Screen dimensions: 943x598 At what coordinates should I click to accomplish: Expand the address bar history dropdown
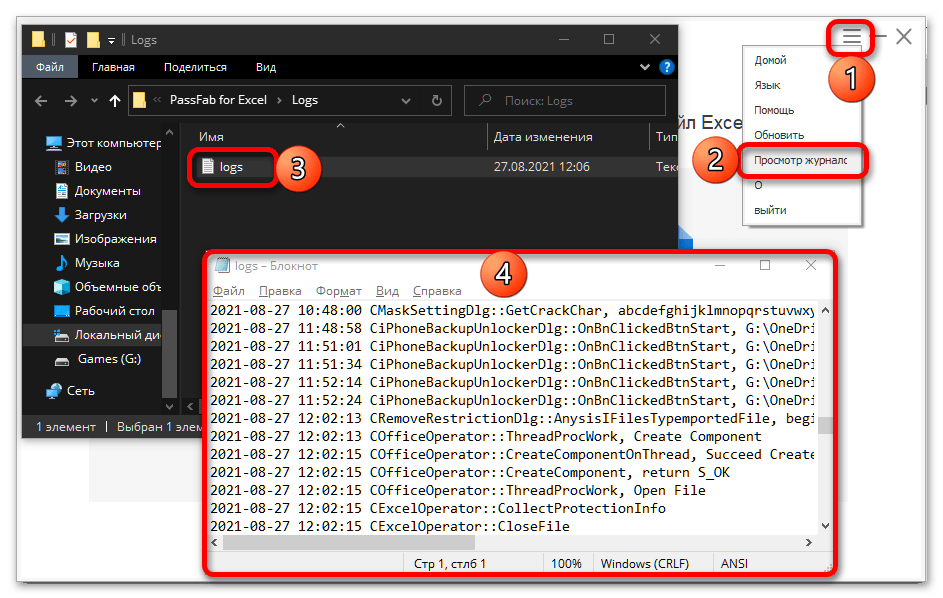[406, 101]
